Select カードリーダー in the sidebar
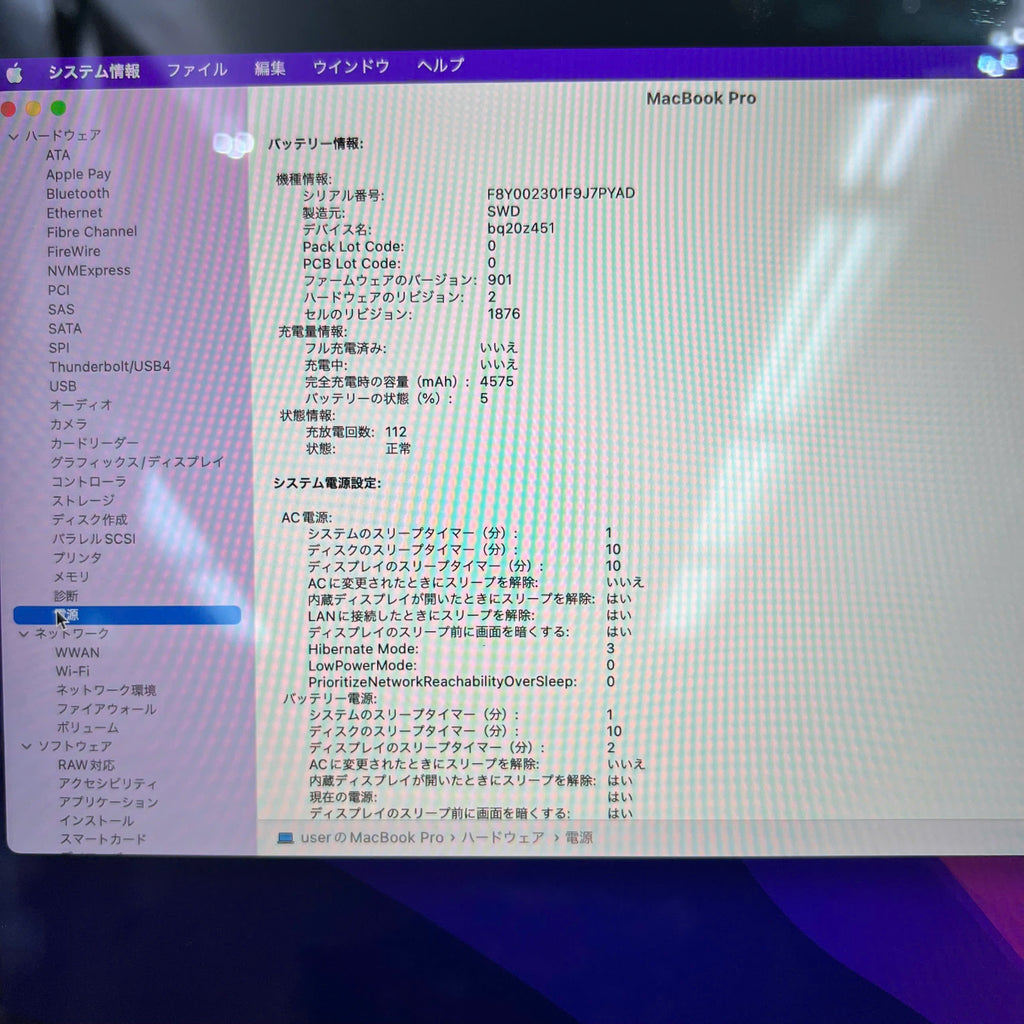Screen dimensions: 1024x1024 [x=94, y=443]
